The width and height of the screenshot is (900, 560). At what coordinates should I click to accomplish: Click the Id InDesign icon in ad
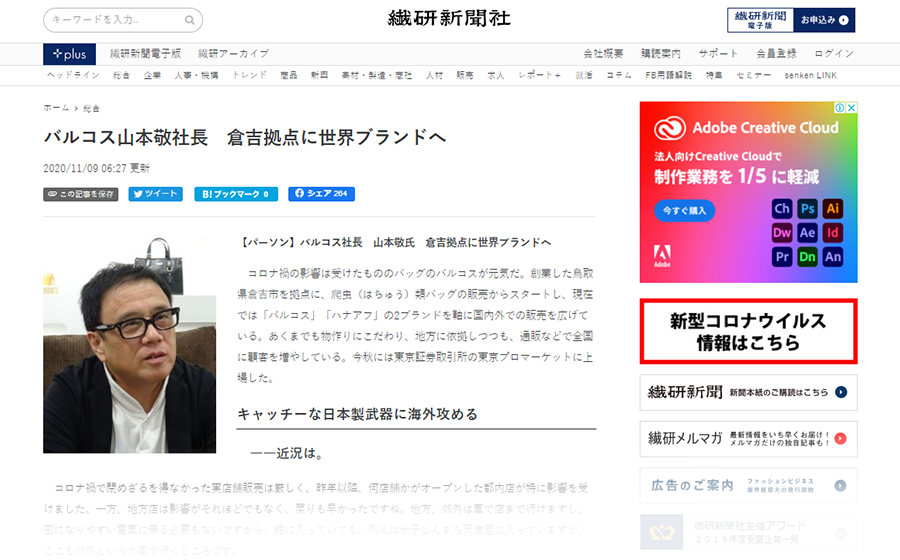coord(832,233)
